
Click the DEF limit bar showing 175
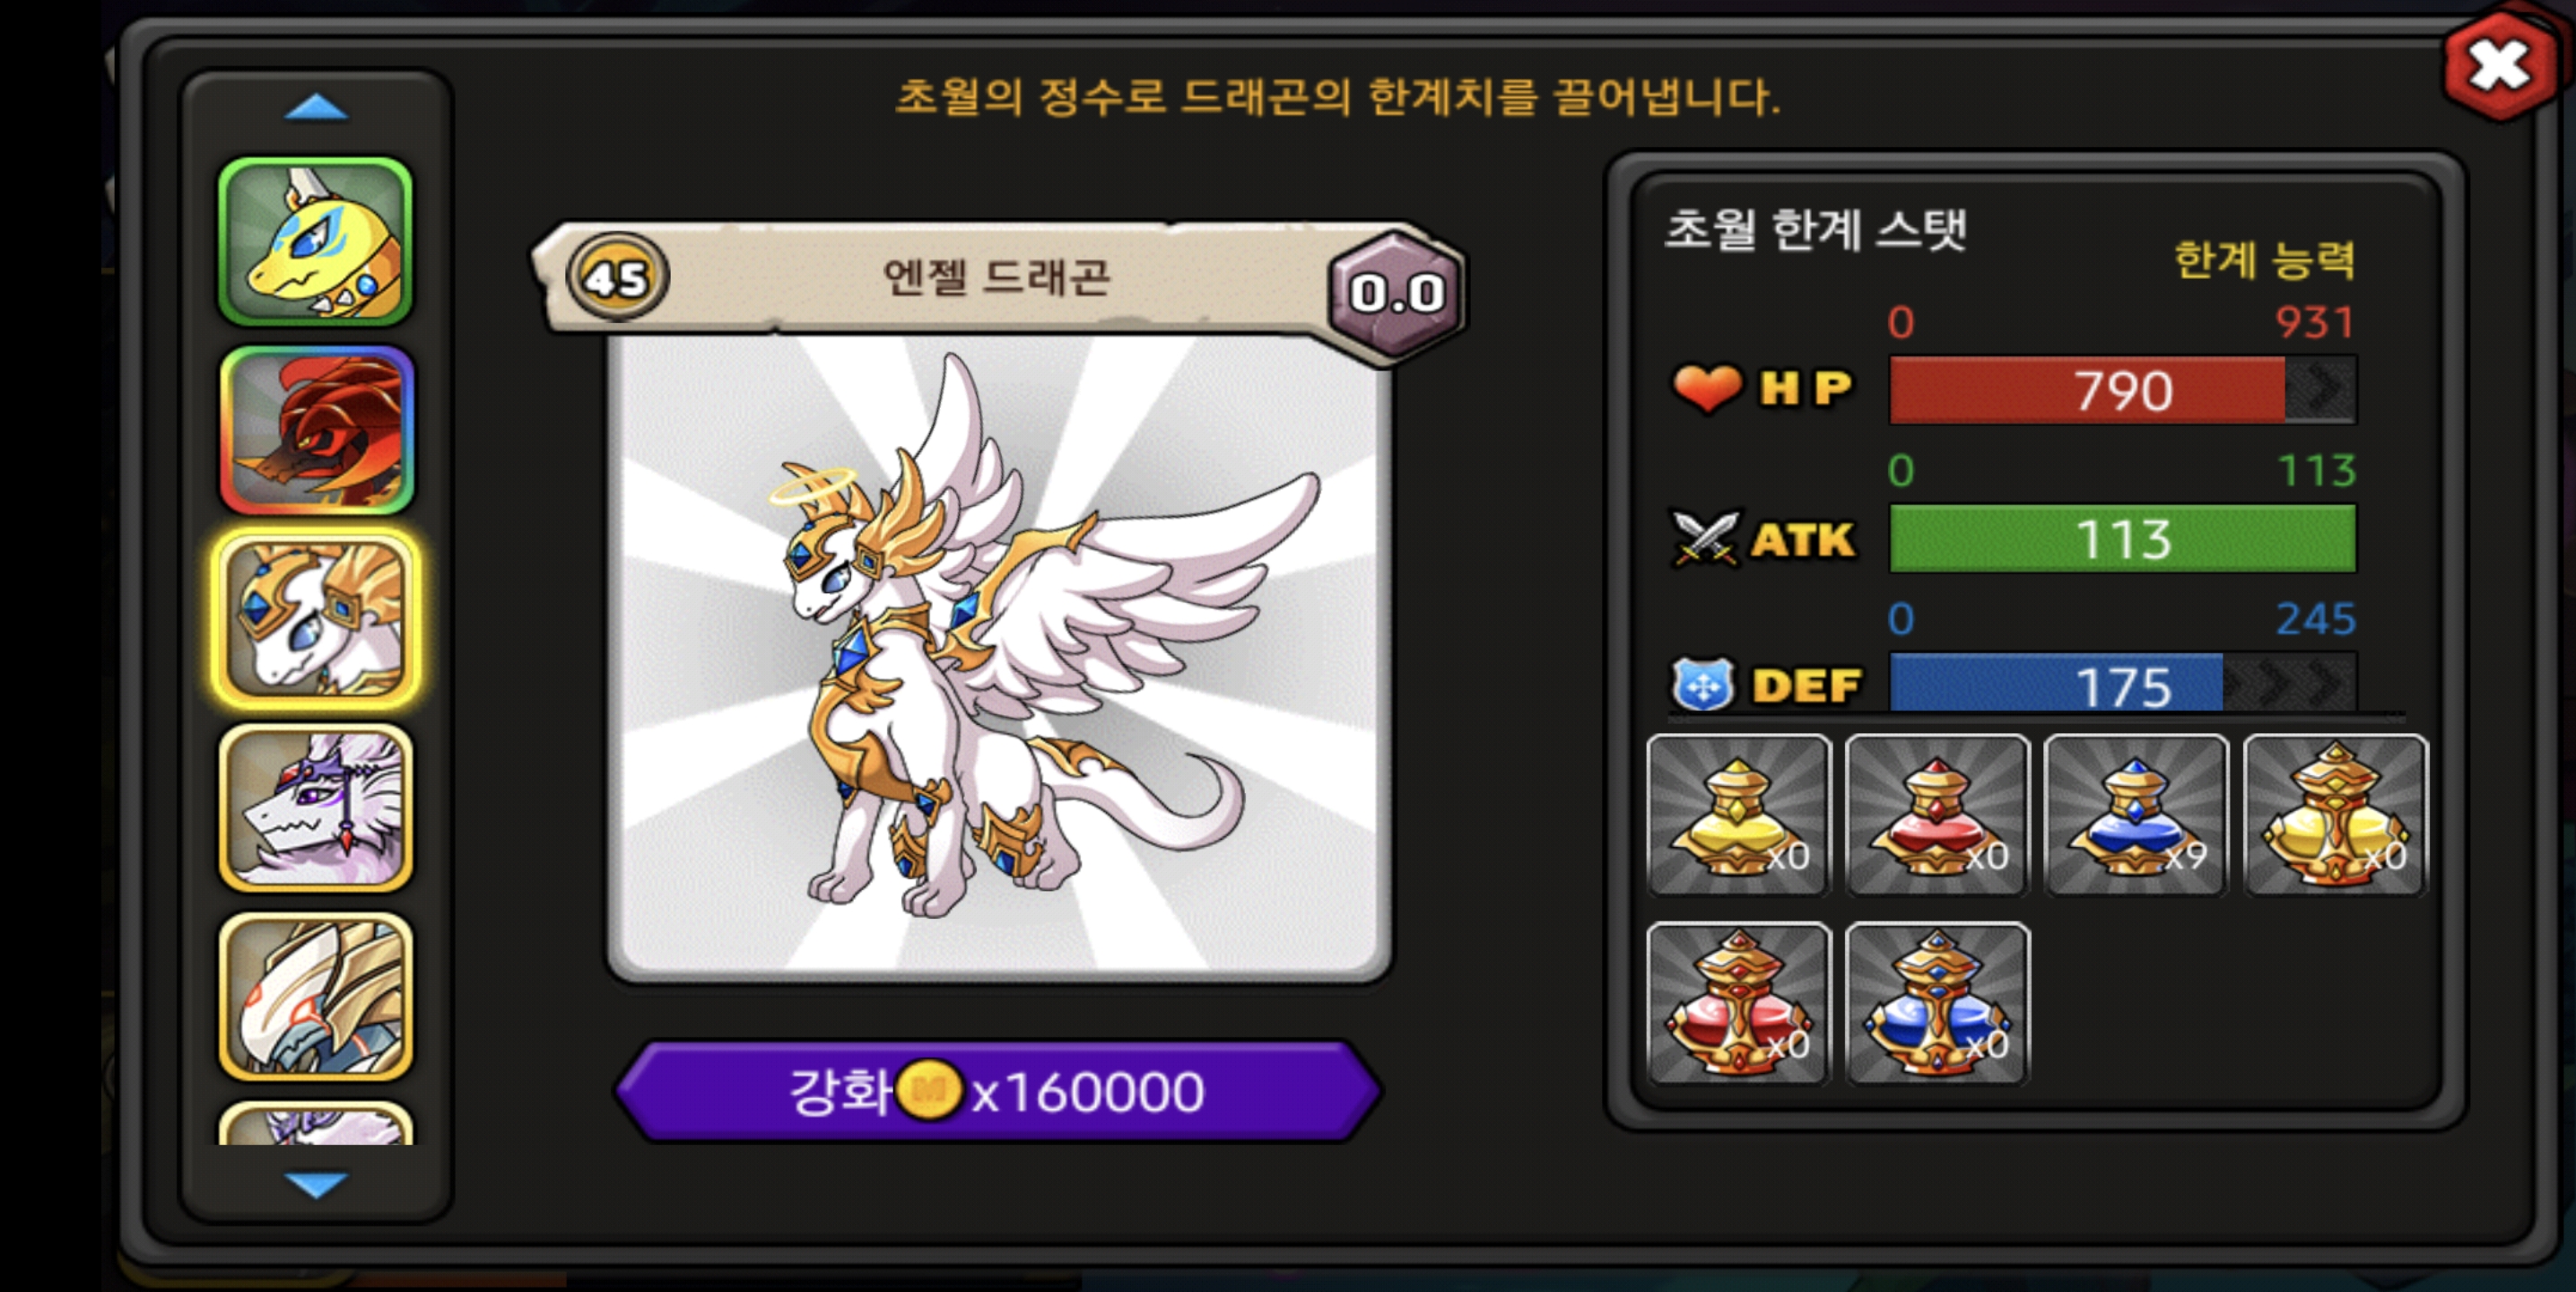(x=2122, y=684)
